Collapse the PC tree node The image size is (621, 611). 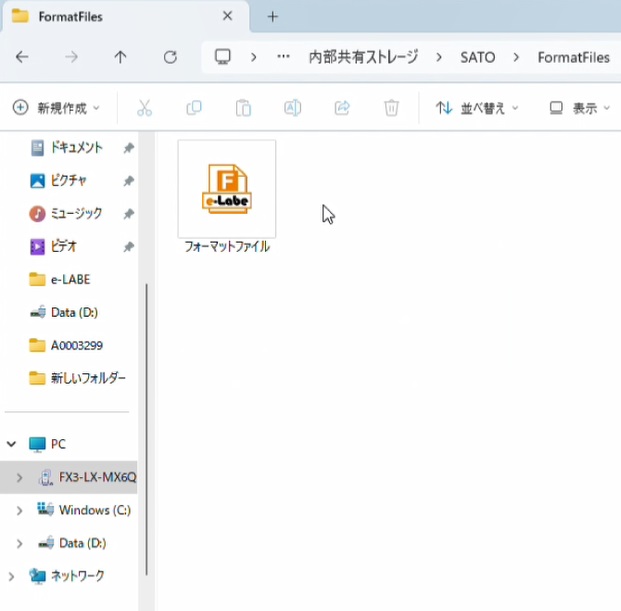[x=12, y=444]
